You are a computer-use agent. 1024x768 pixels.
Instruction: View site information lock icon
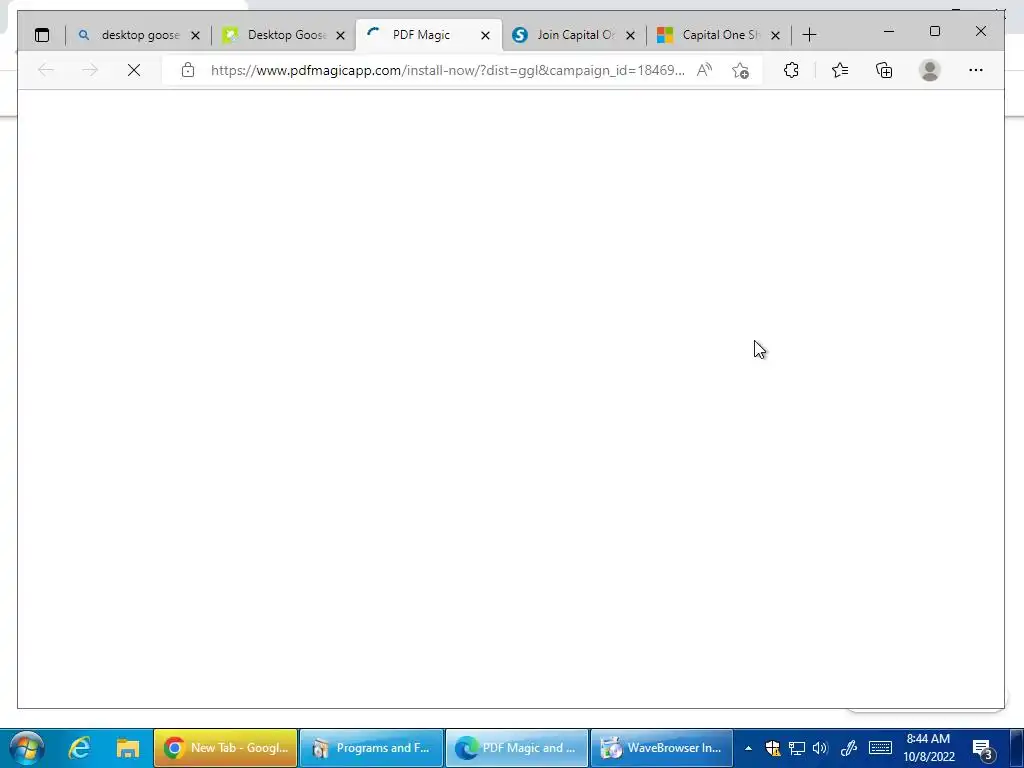[x=188, y=70]
